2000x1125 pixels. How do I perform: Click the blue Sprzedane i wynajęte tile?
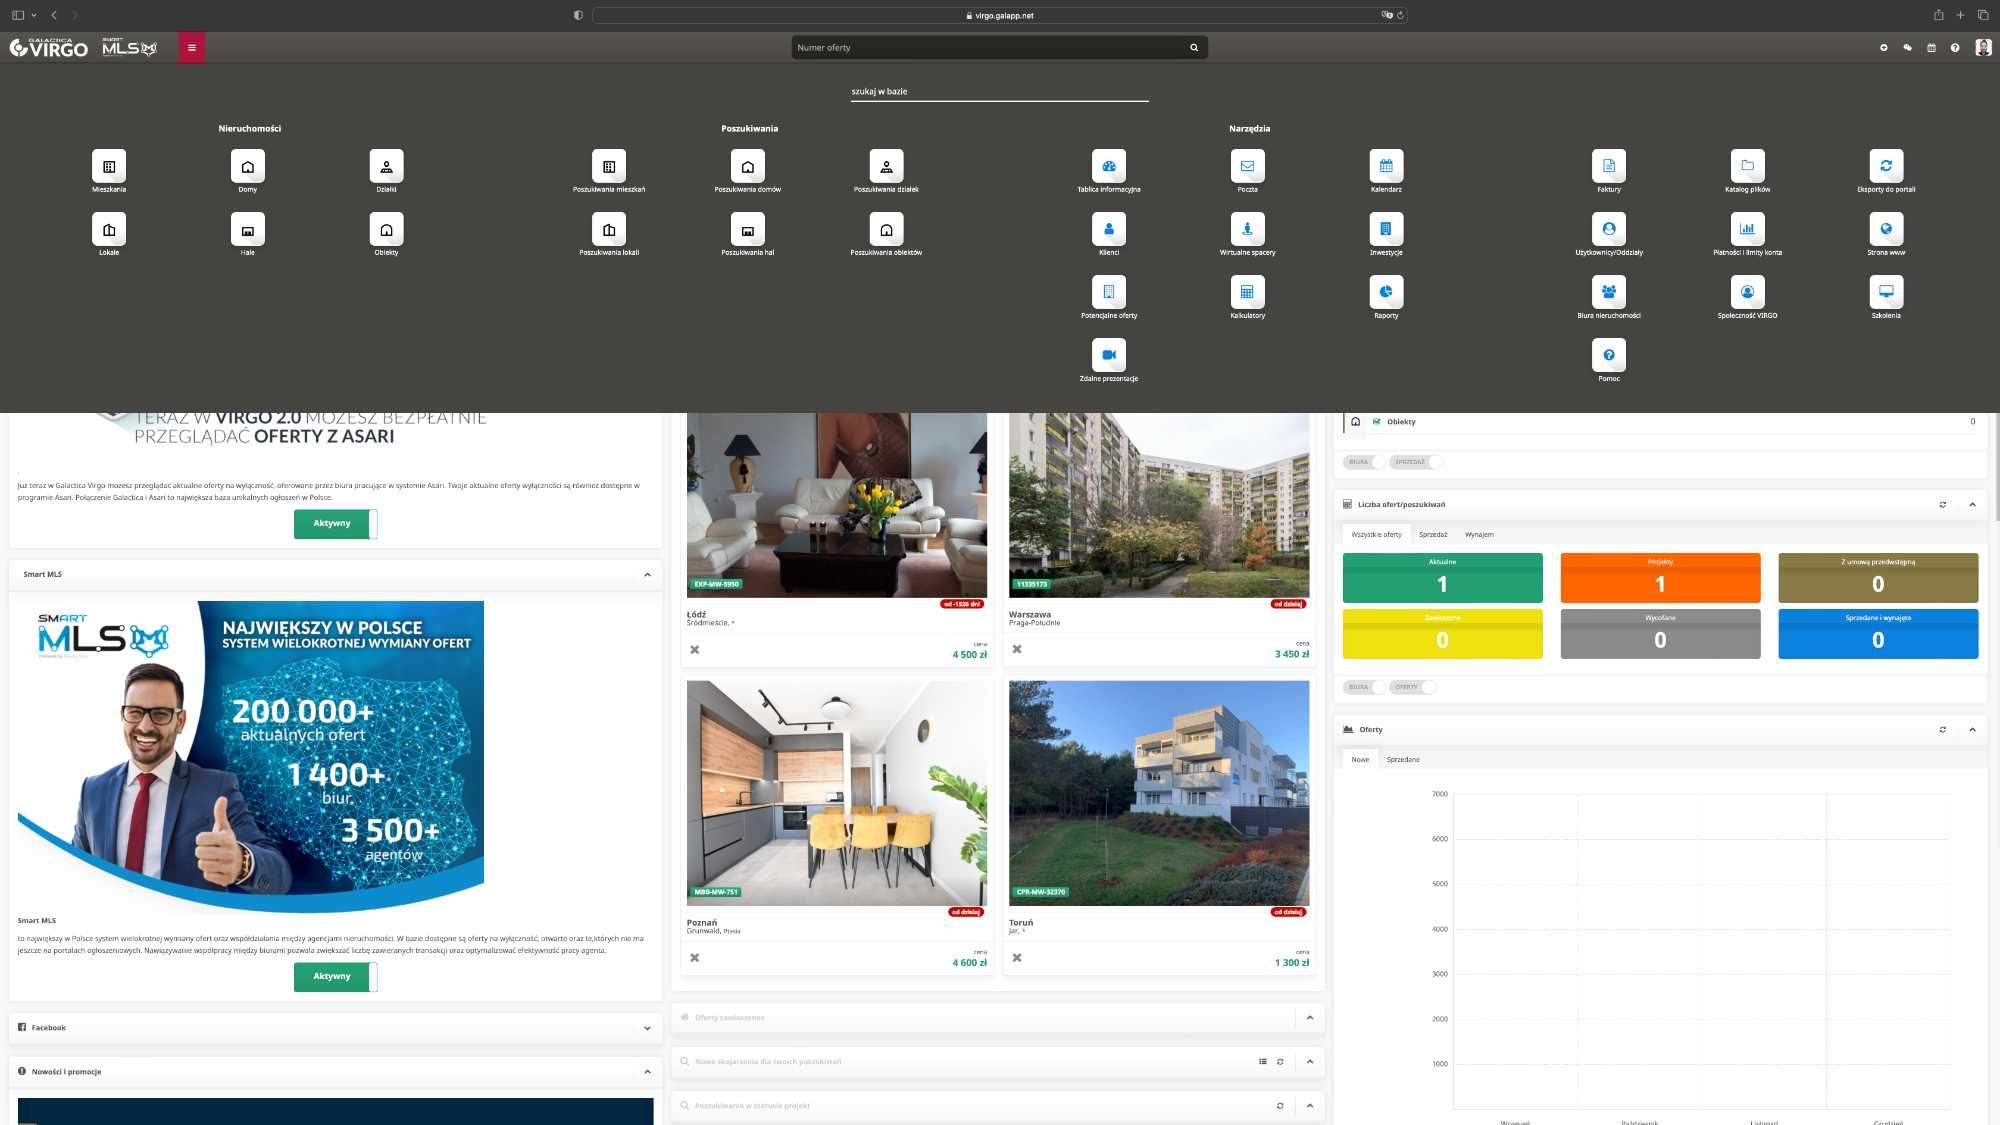click(1878, 634)
